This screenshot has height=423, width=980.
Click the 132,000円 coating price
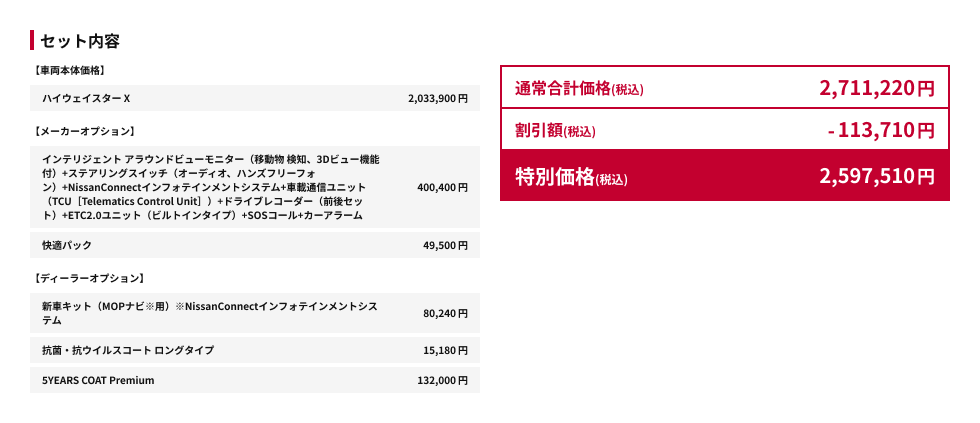point(442,380)
